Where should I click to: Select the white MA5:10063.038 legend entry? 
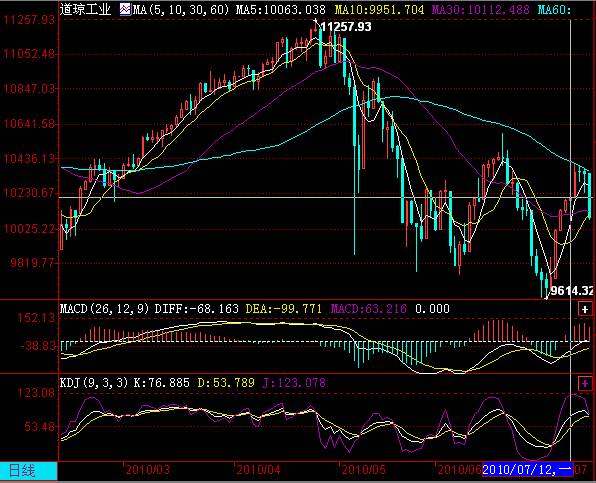(x=281, y=10)
